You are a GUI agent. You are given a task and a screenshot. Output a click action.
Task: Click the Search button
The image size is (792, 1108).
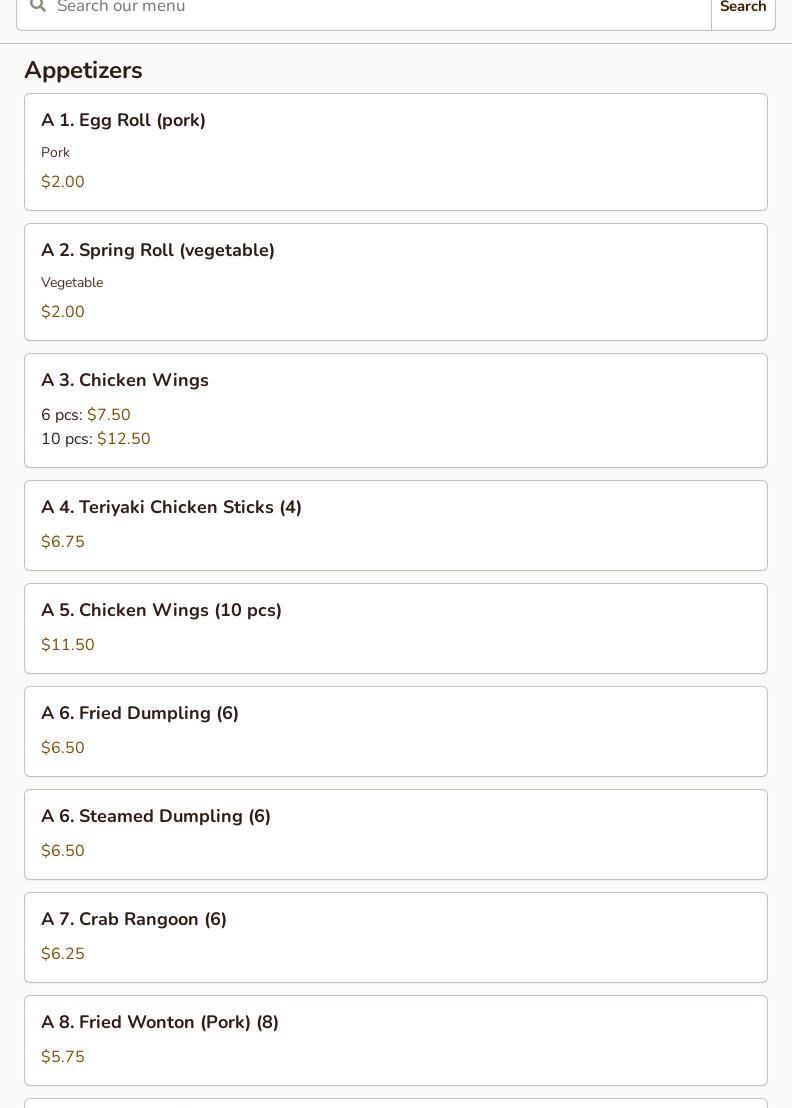tap(743, 8)
